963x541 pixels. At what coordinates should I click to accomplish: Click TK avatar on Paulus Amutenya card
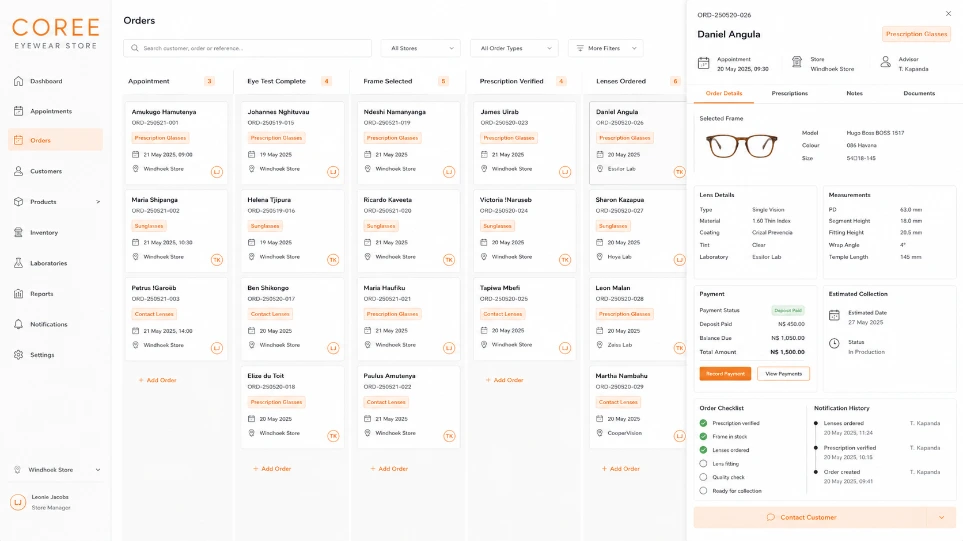point(449,436)
